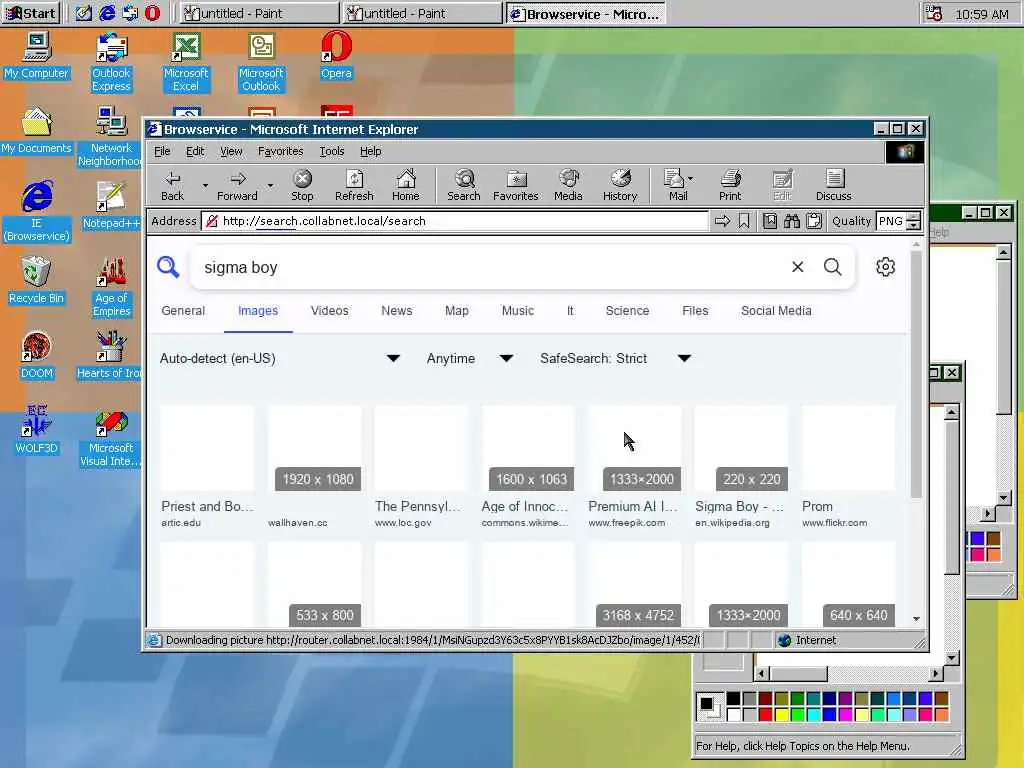Click the Discuss toolbar button
This screenshot has width=1024, height=768.
(833, 185)
